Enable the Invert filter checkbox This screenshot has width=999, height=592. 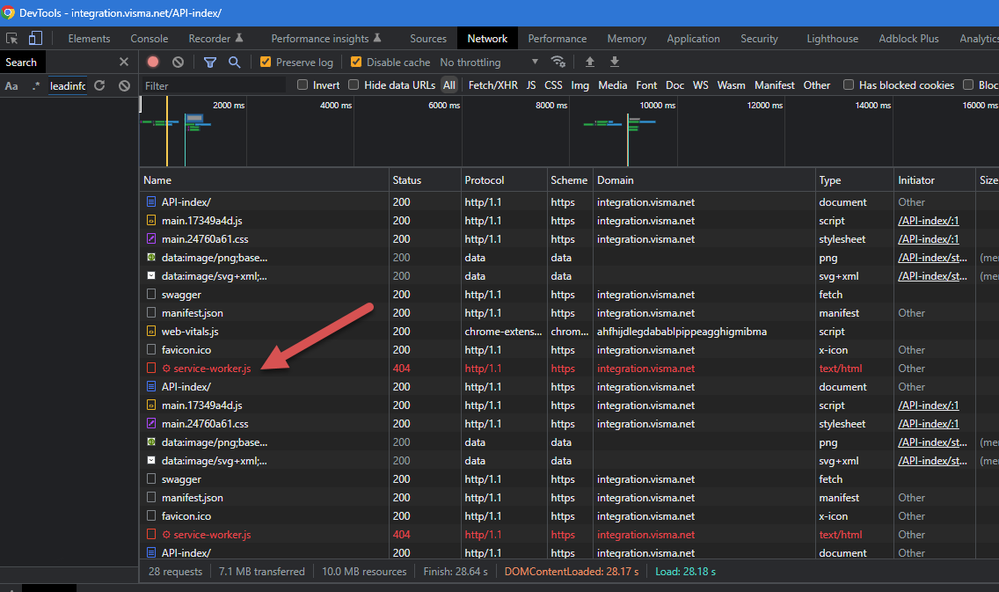coord(303,85)
